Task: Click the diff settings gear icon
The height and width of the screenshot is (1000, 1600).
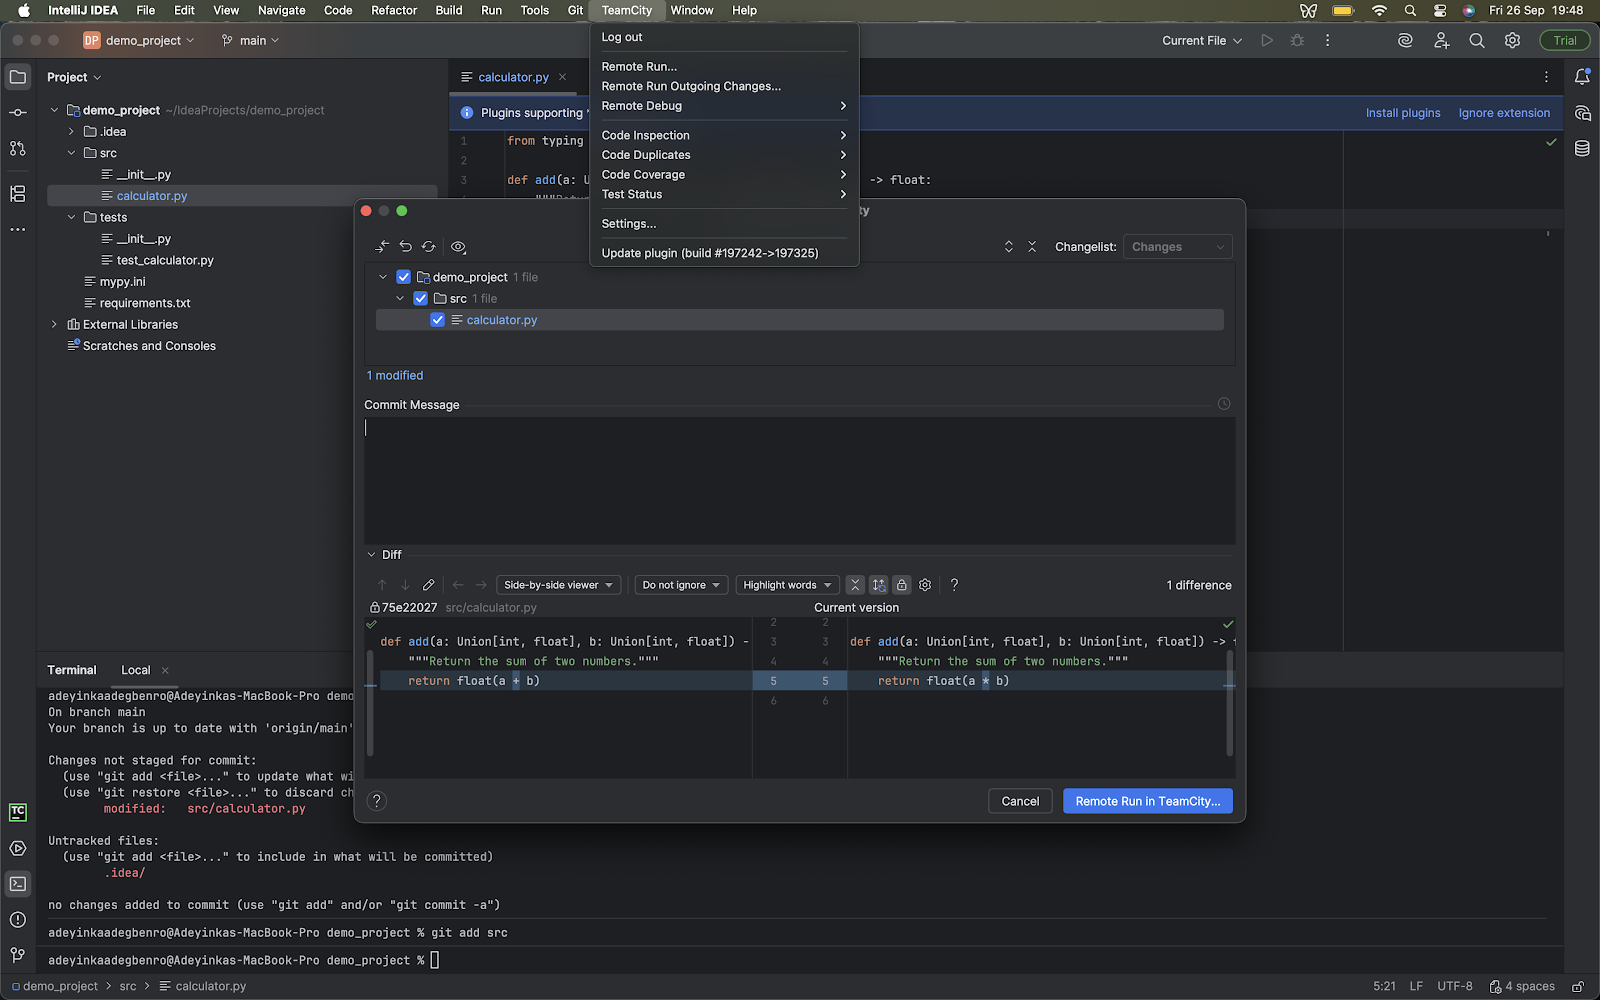Action: (x=925, y=585)
